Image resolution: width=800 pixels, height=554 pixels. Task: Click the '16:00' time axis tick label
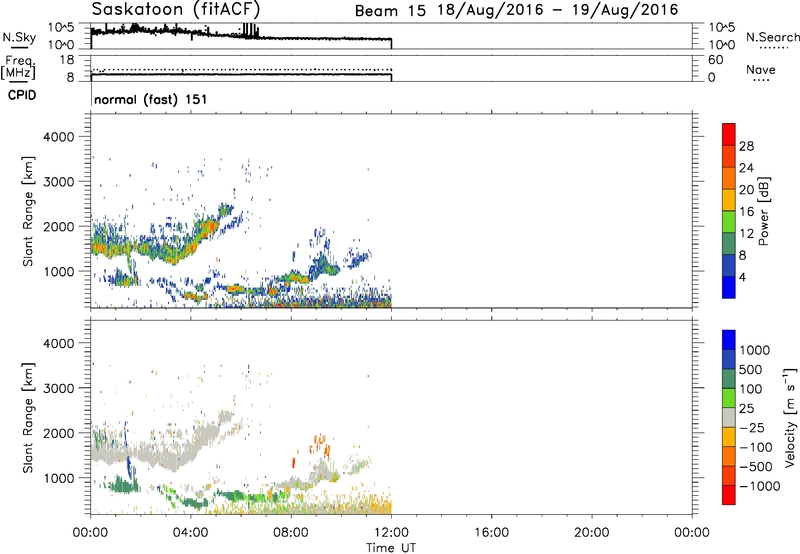pyautogui.click(x=491, y=533)
